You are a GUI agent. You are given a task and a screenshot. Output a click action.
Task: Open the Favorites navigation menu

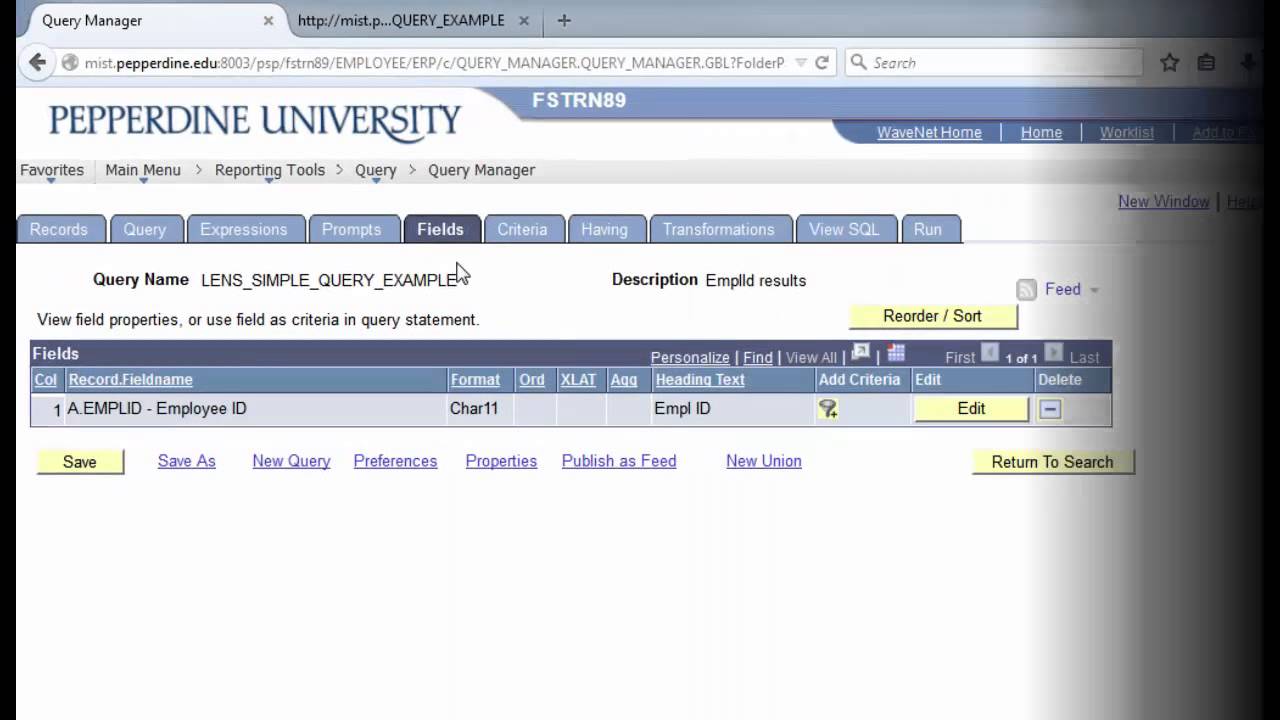click(52, 170)
